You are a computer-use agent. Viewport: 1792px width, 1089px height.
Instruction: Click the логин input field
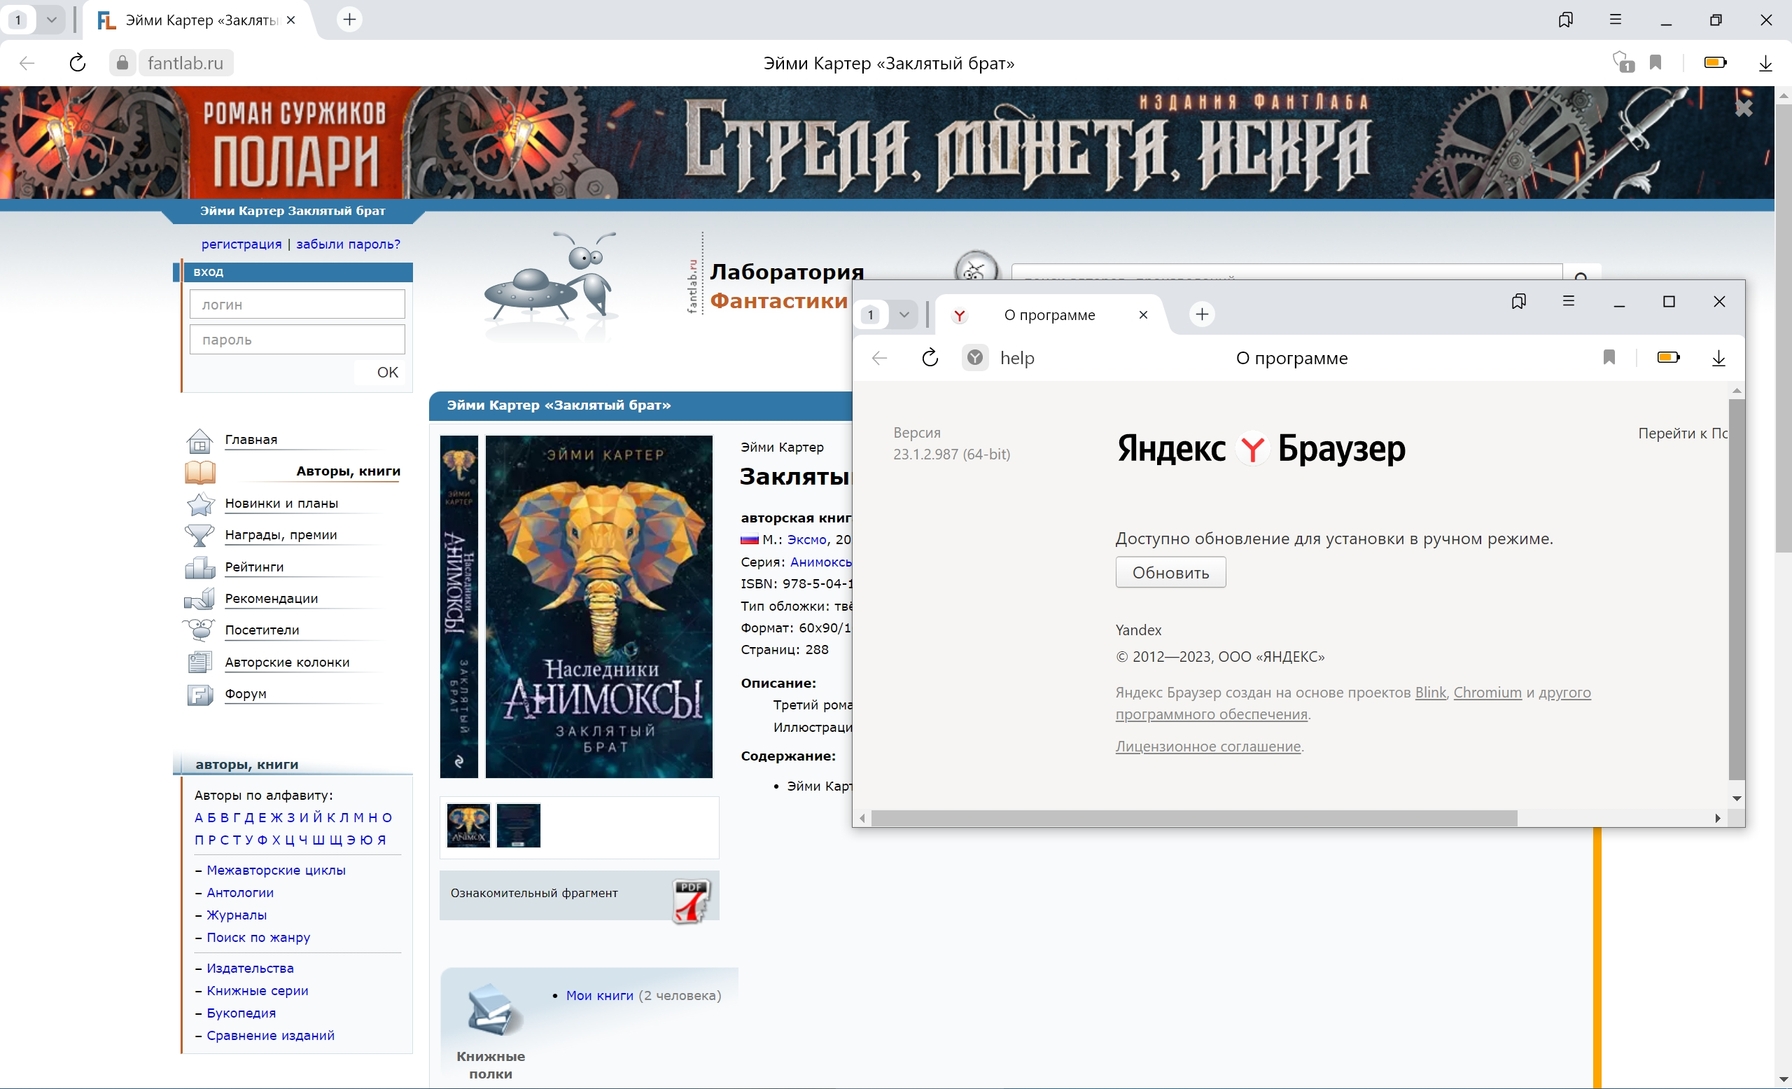coord(297,304)
